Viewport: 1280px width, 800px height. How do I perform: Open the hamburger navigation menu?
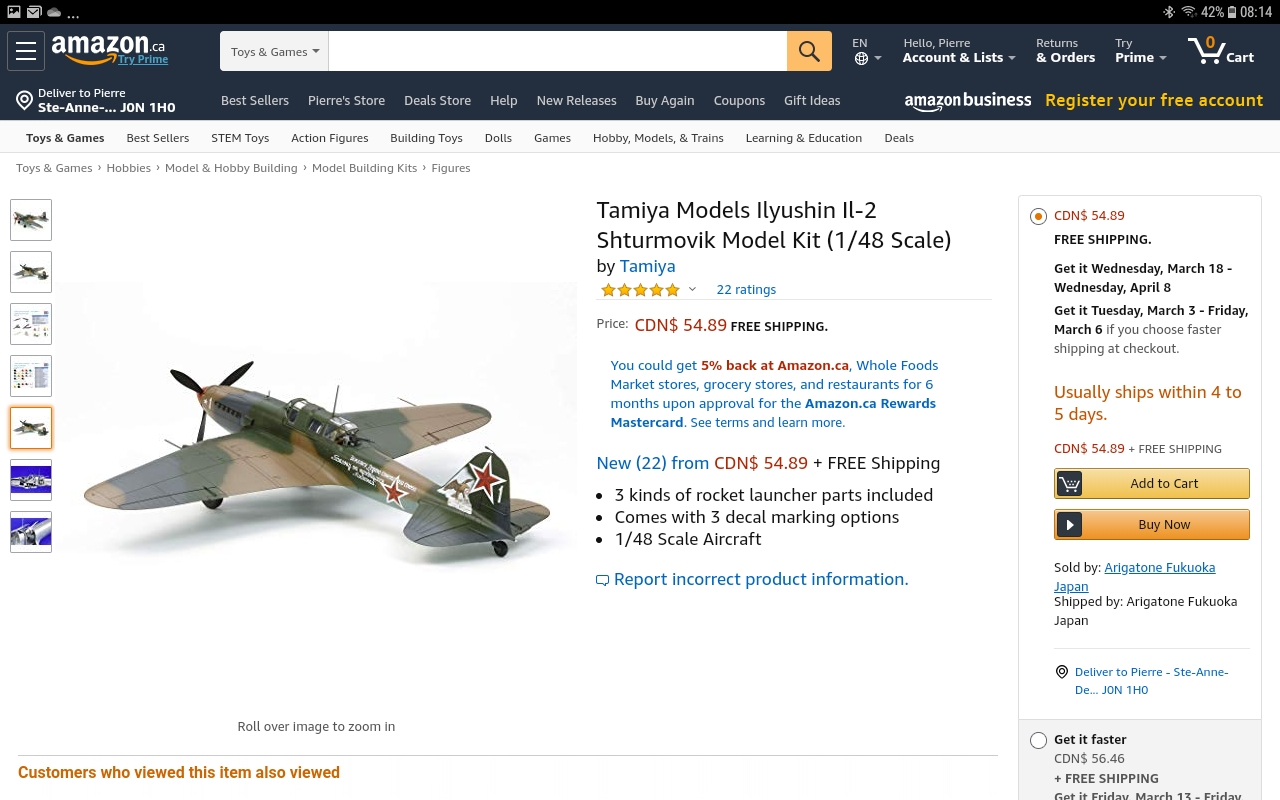tap(26, 51)
